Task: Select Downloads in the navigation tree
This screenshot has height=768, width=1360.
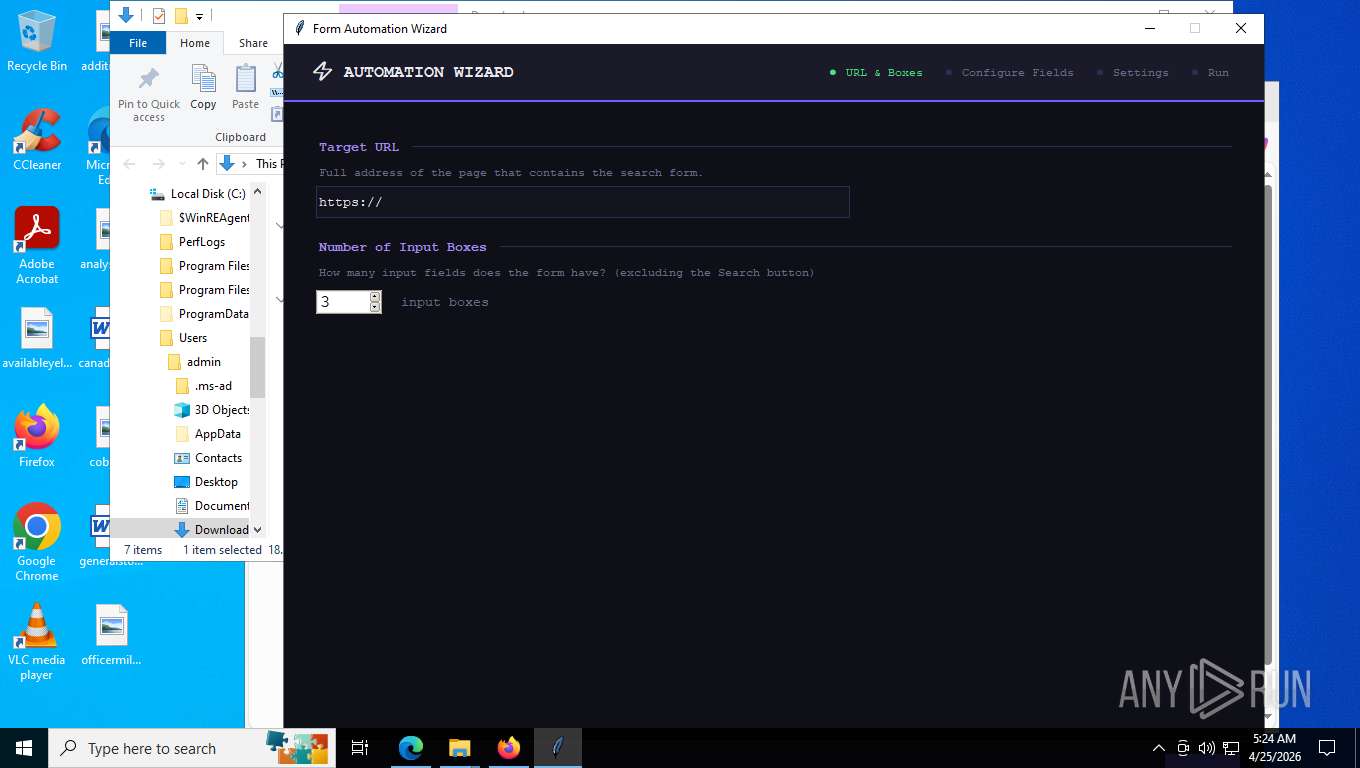Action: tap(211, 530)
